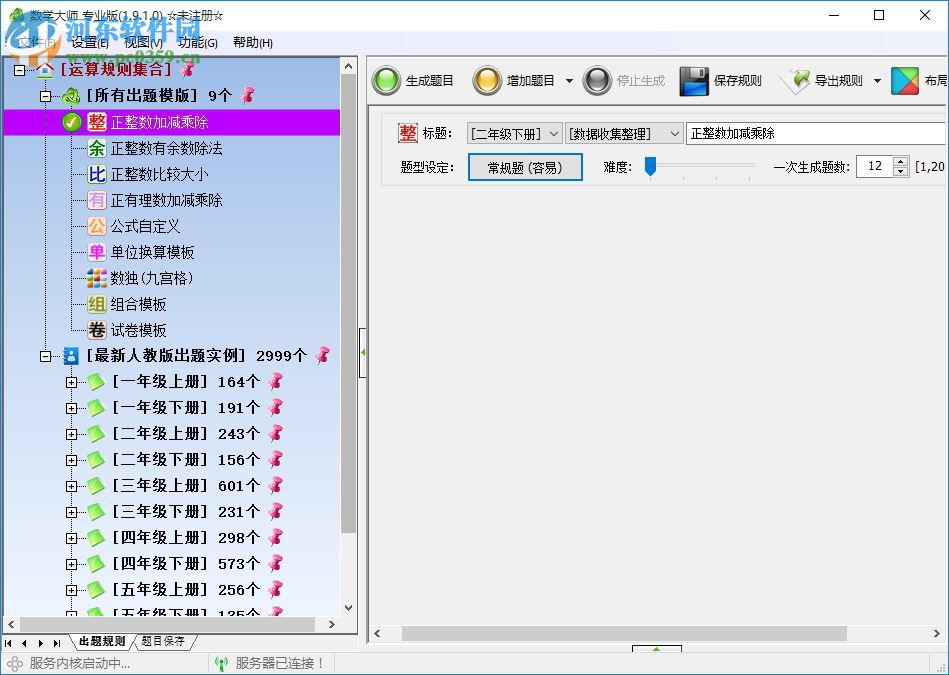The width and height of the screenshot is (949, 675).
Task: Click the 停止生成 stop button
Action: (599, 80)
